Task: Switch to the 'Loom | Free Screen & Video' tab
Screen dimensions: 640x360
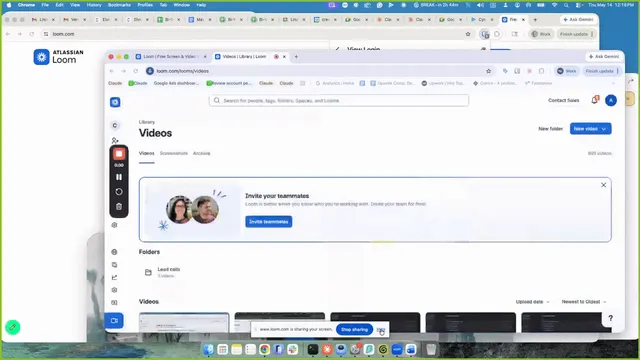Action: [x=171, y=57]
